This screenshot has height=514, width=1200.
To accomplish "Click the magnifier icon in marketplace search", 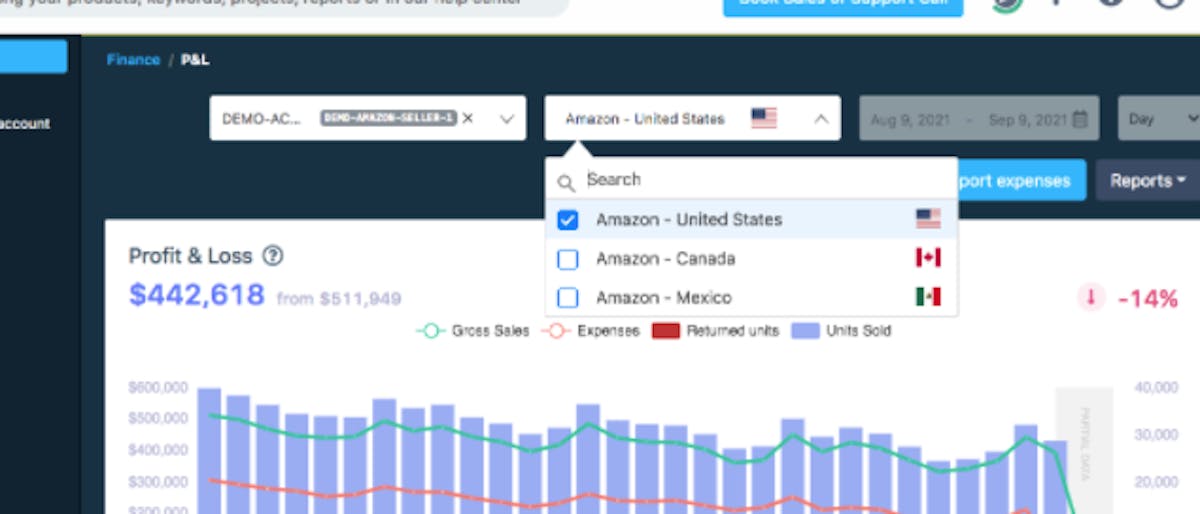I will (566, 182).
